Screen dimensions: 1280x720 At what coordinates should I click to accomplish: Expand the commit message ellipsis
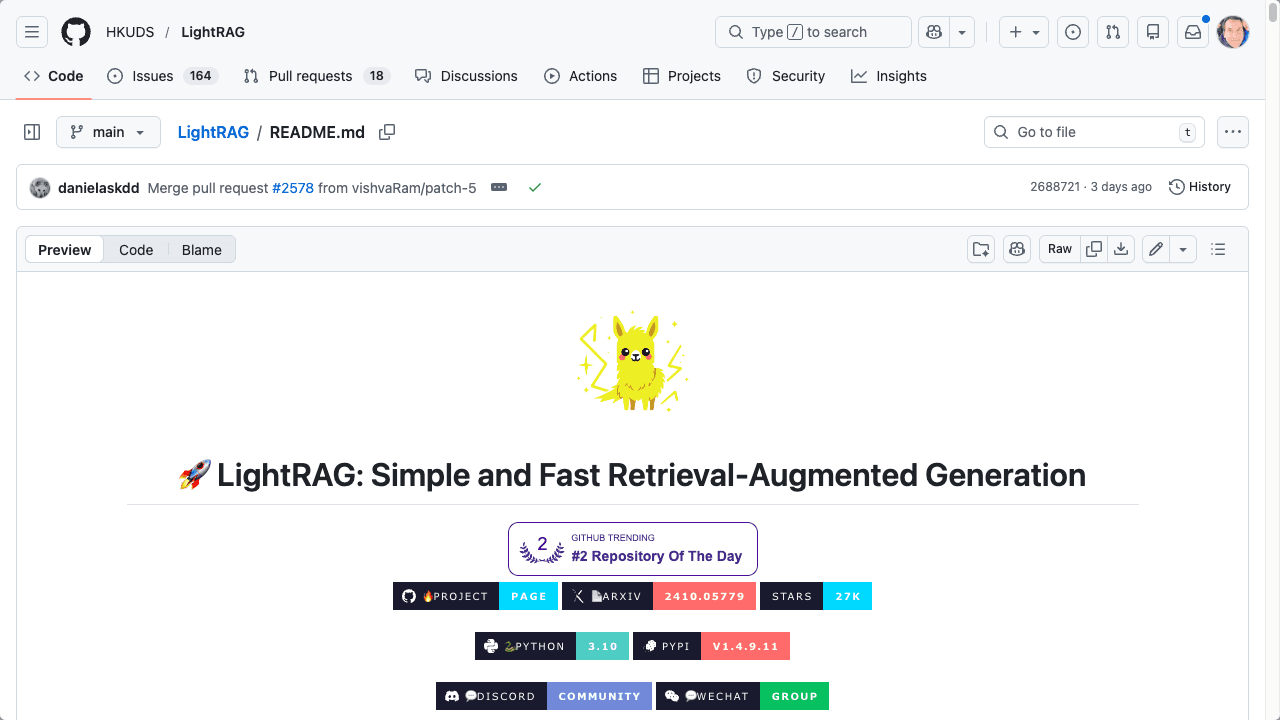pyautogui.click(x=499, y=187)
